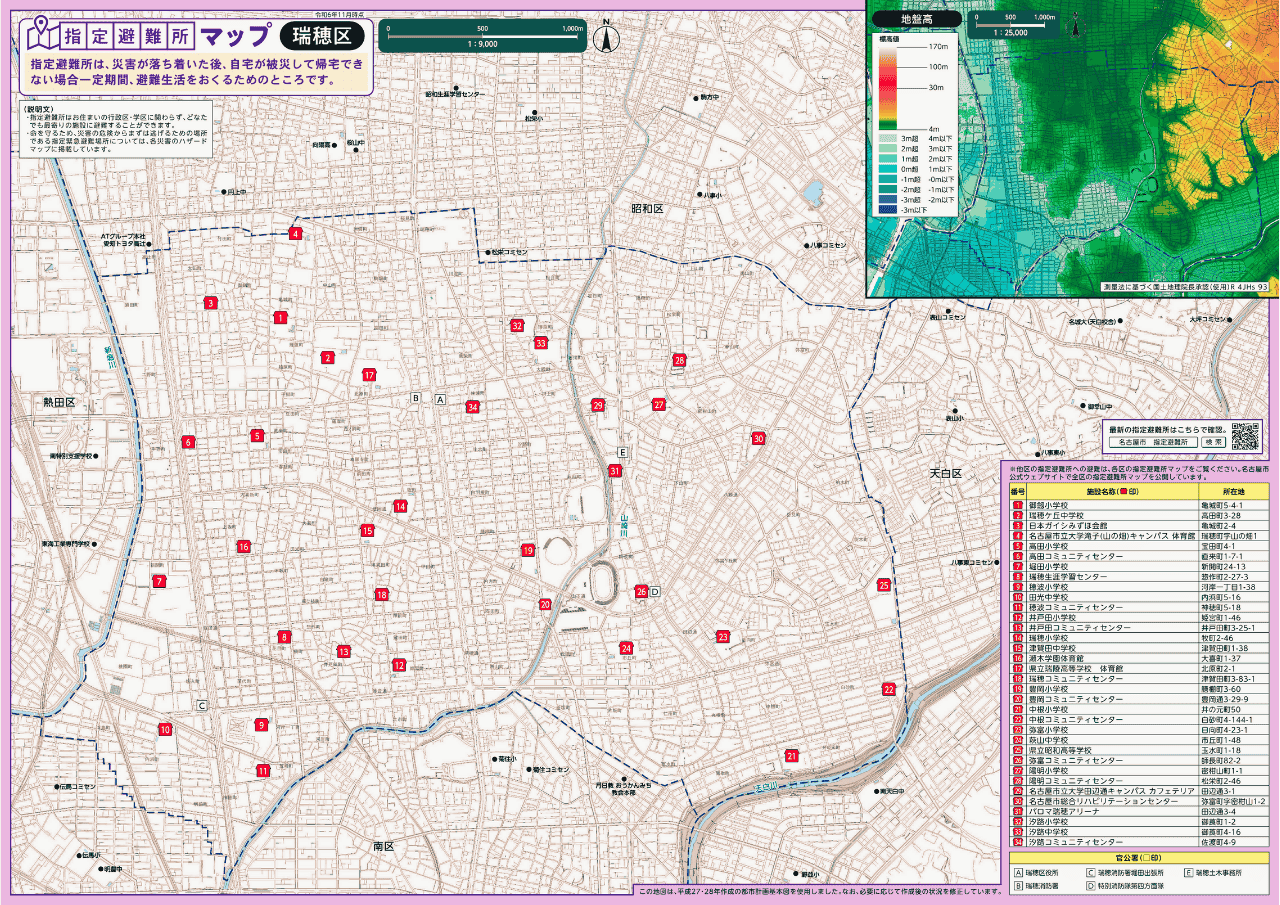
Task: Click the QR code for latest shelters
Action: tap(1246, 436)
